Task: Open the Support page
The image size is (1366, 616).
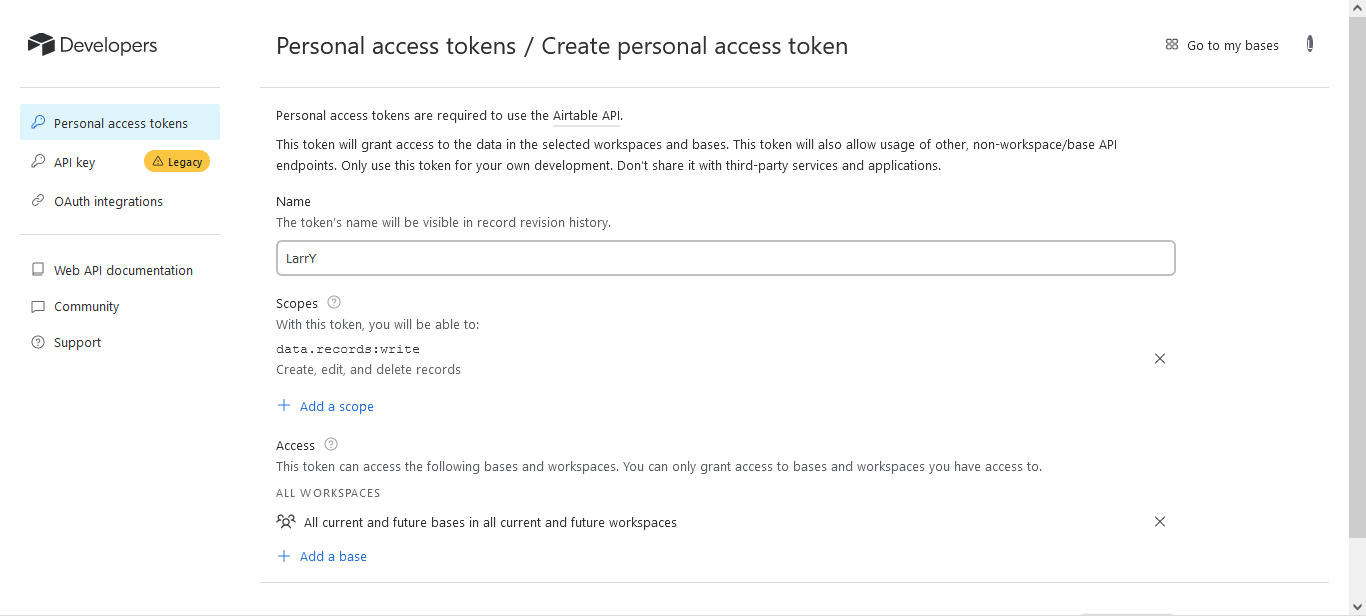Action: point(77,343)
